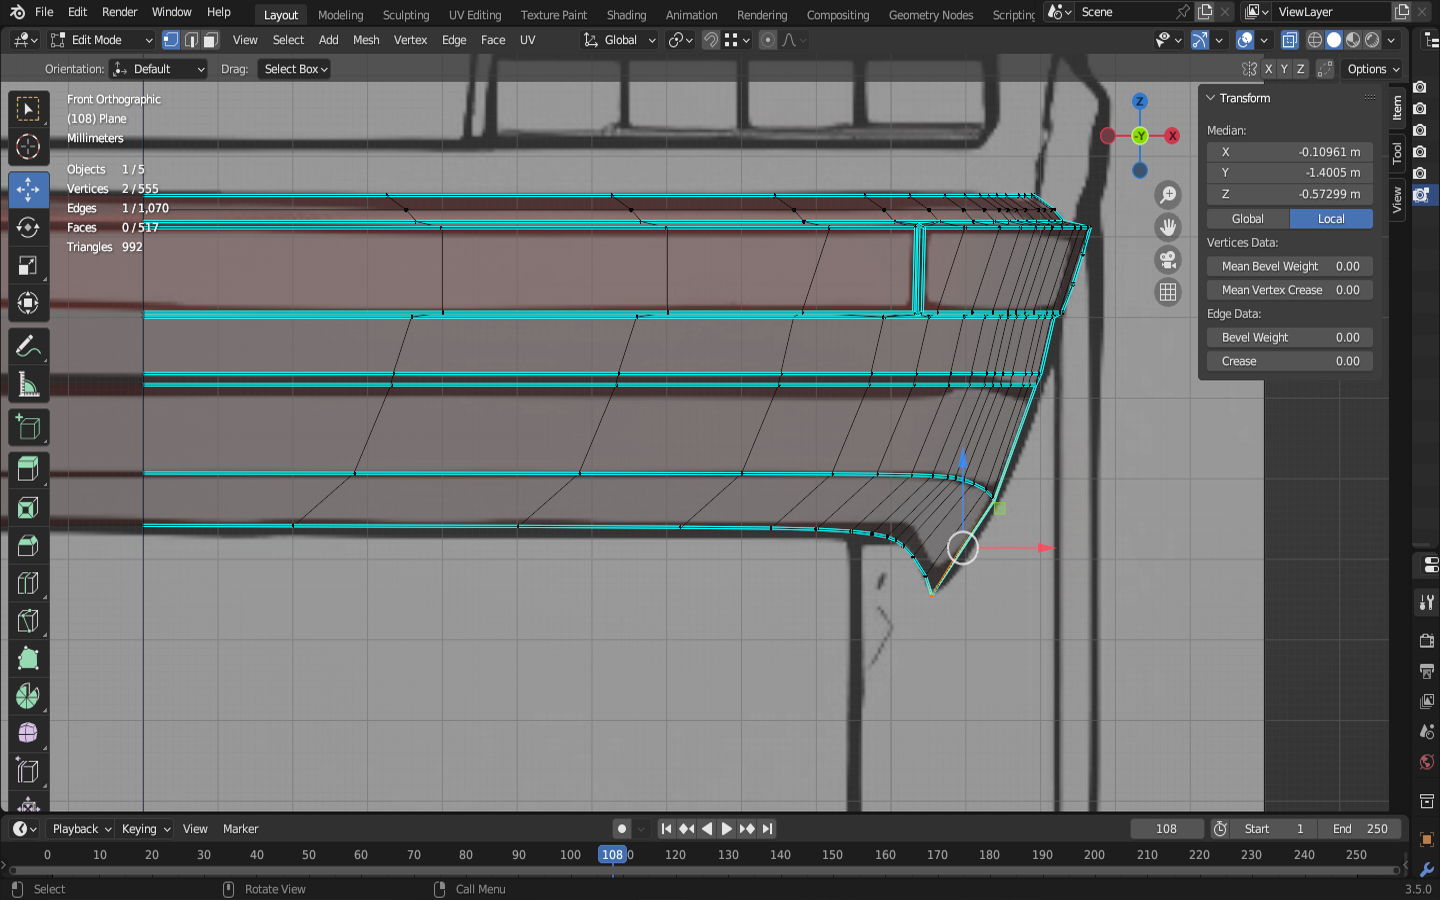Open the Vertex menu

[410, 40]
